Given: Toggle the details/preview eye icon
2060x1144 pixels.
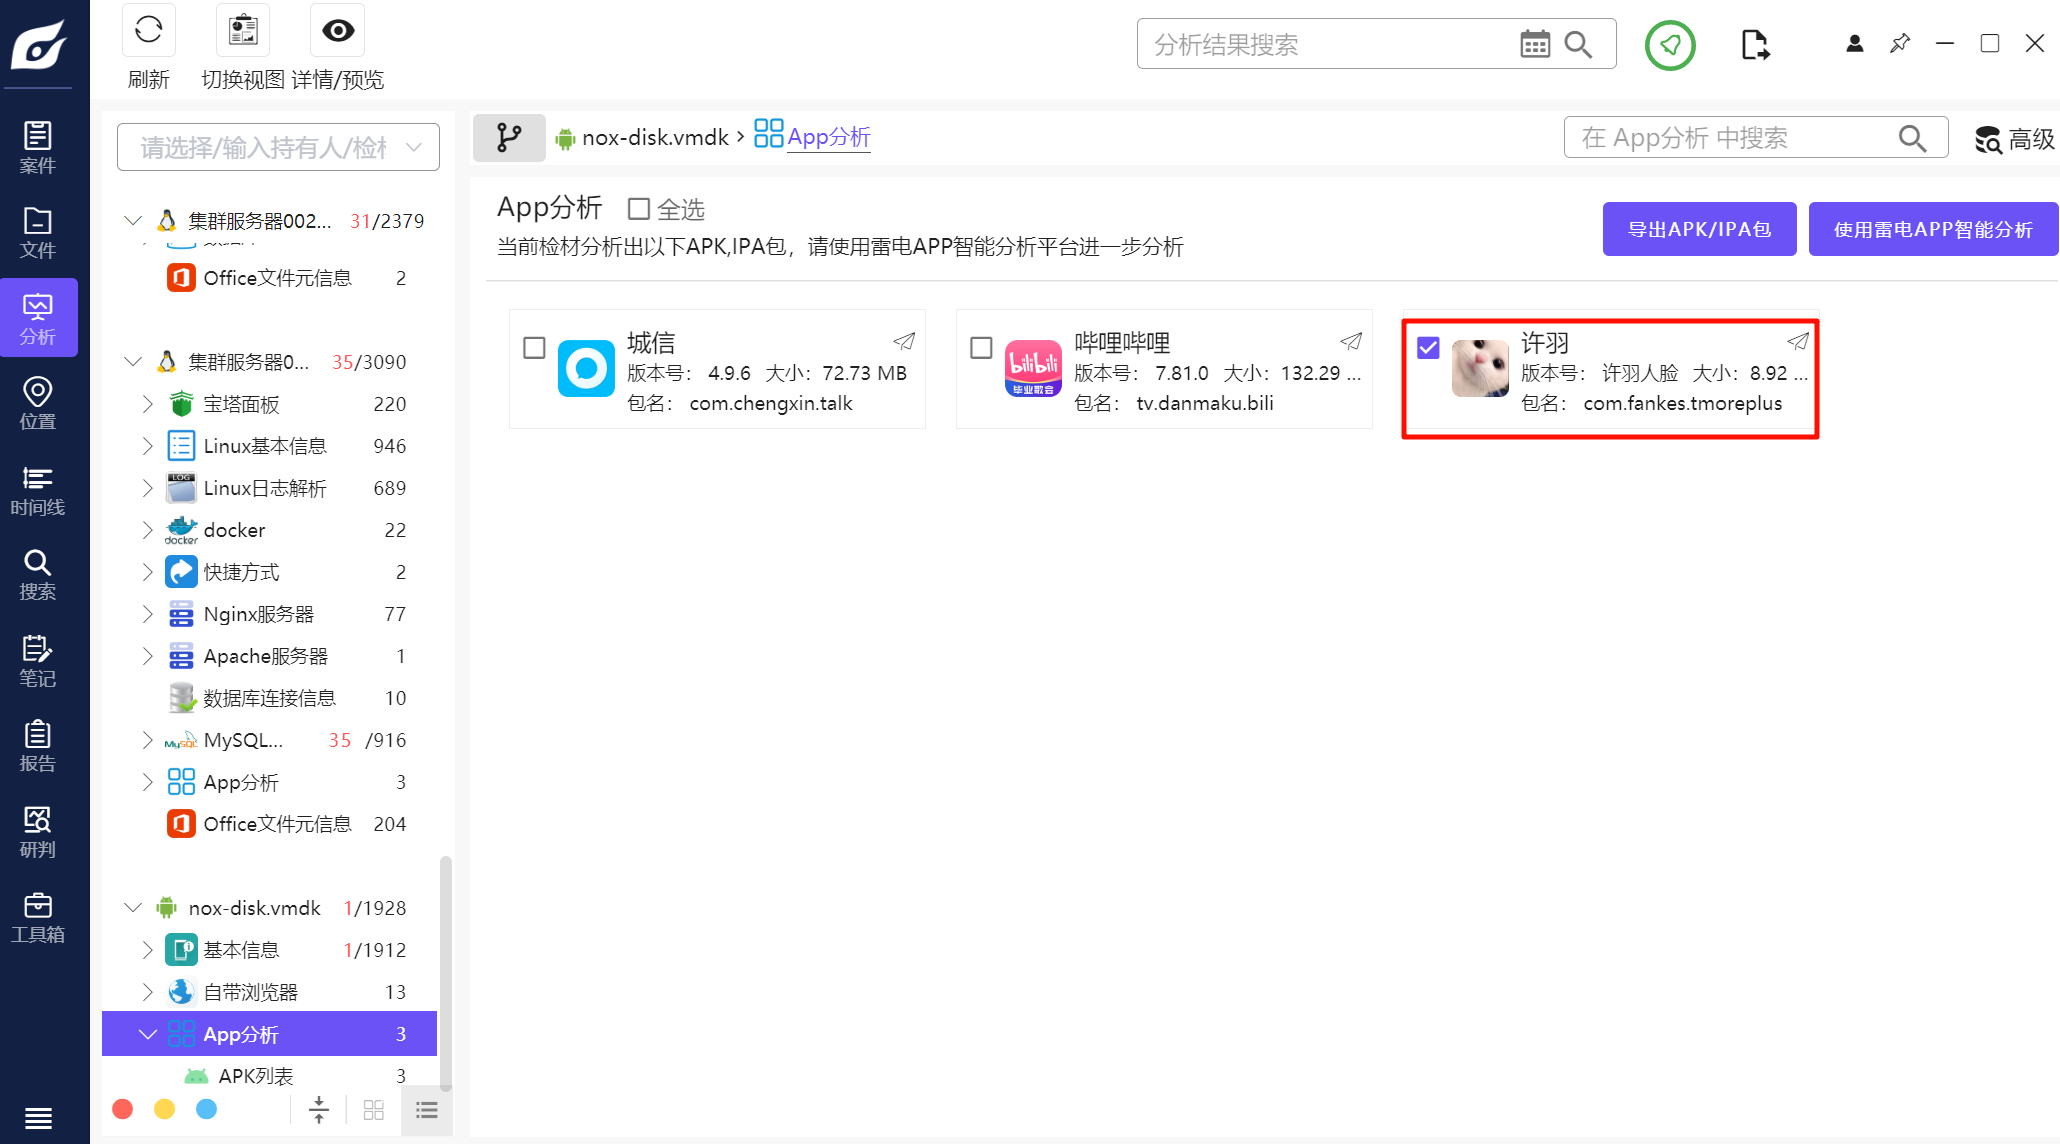Looking at the screenshot, I should (338, 30).
